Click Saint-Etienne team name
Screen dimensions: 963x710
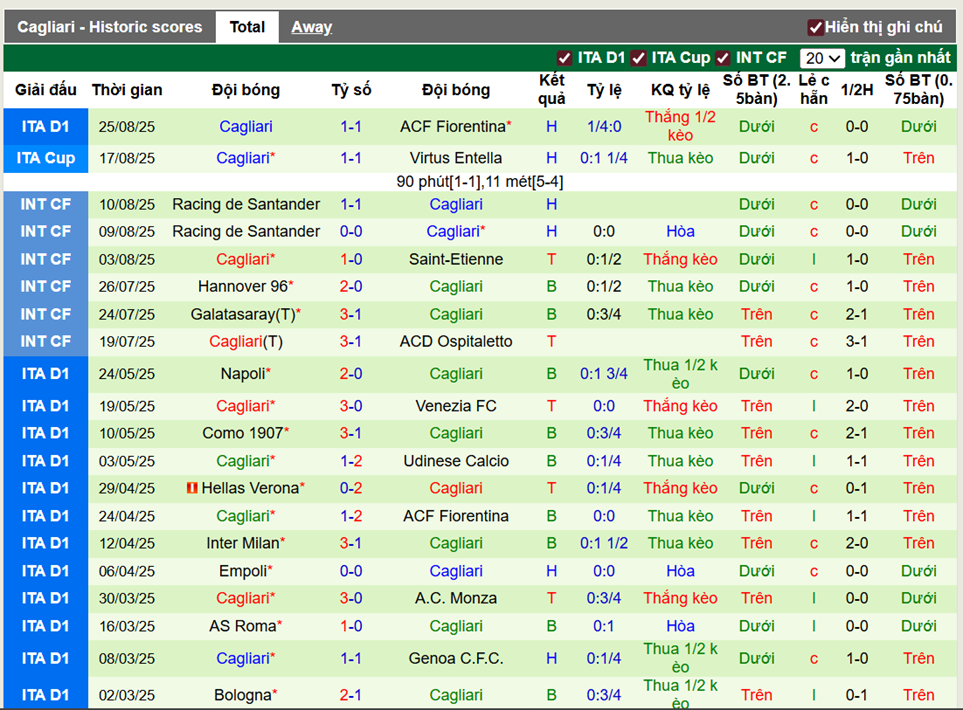coord(456,259)
